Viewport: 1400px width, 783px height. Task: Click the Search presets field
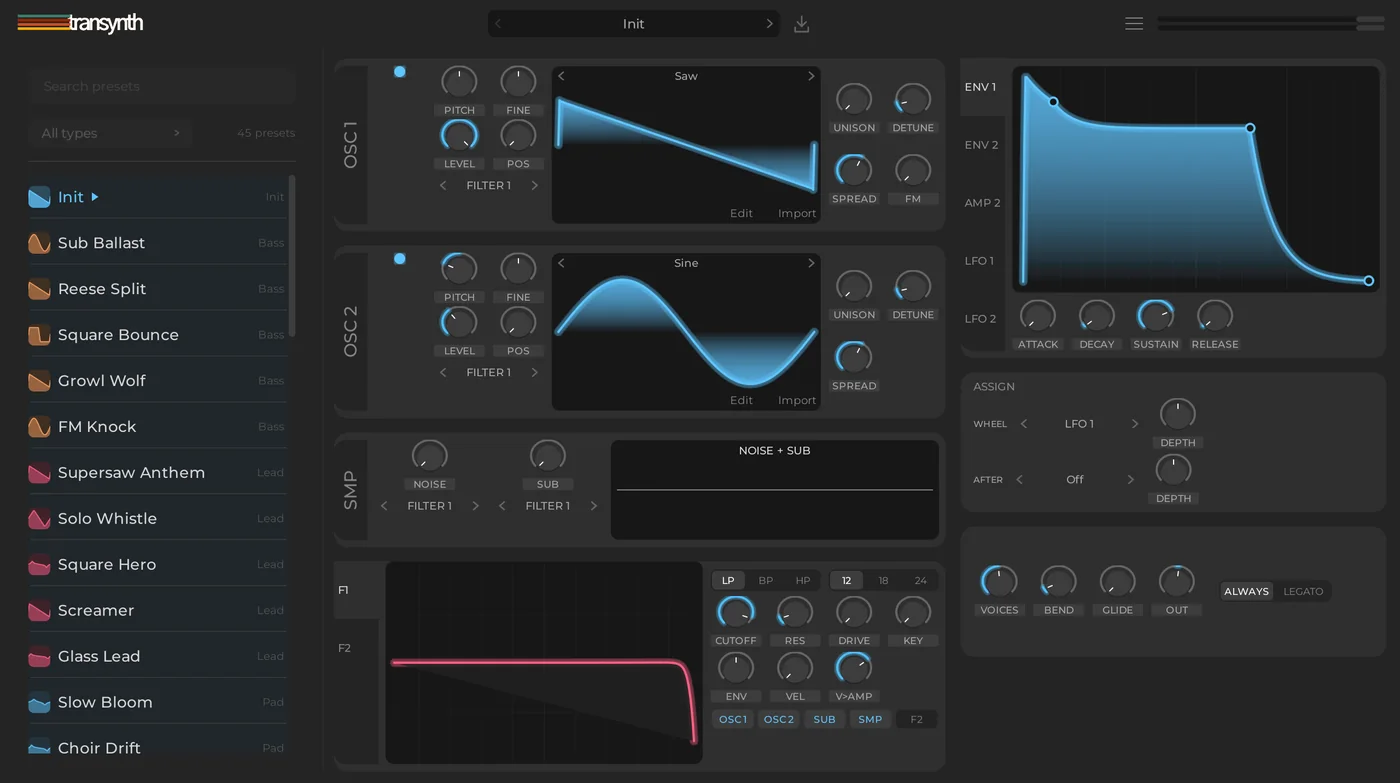tap(162, 86)
